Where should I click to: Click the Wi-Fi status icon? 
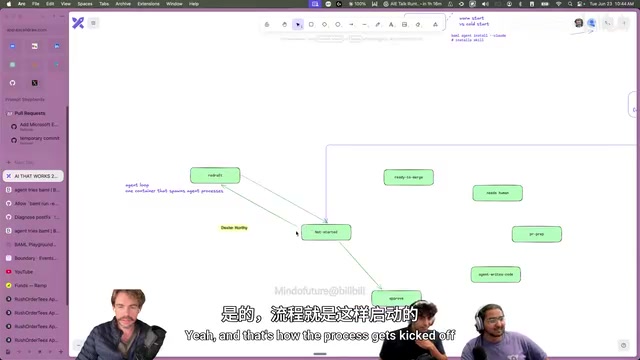(x=558, y=4)
